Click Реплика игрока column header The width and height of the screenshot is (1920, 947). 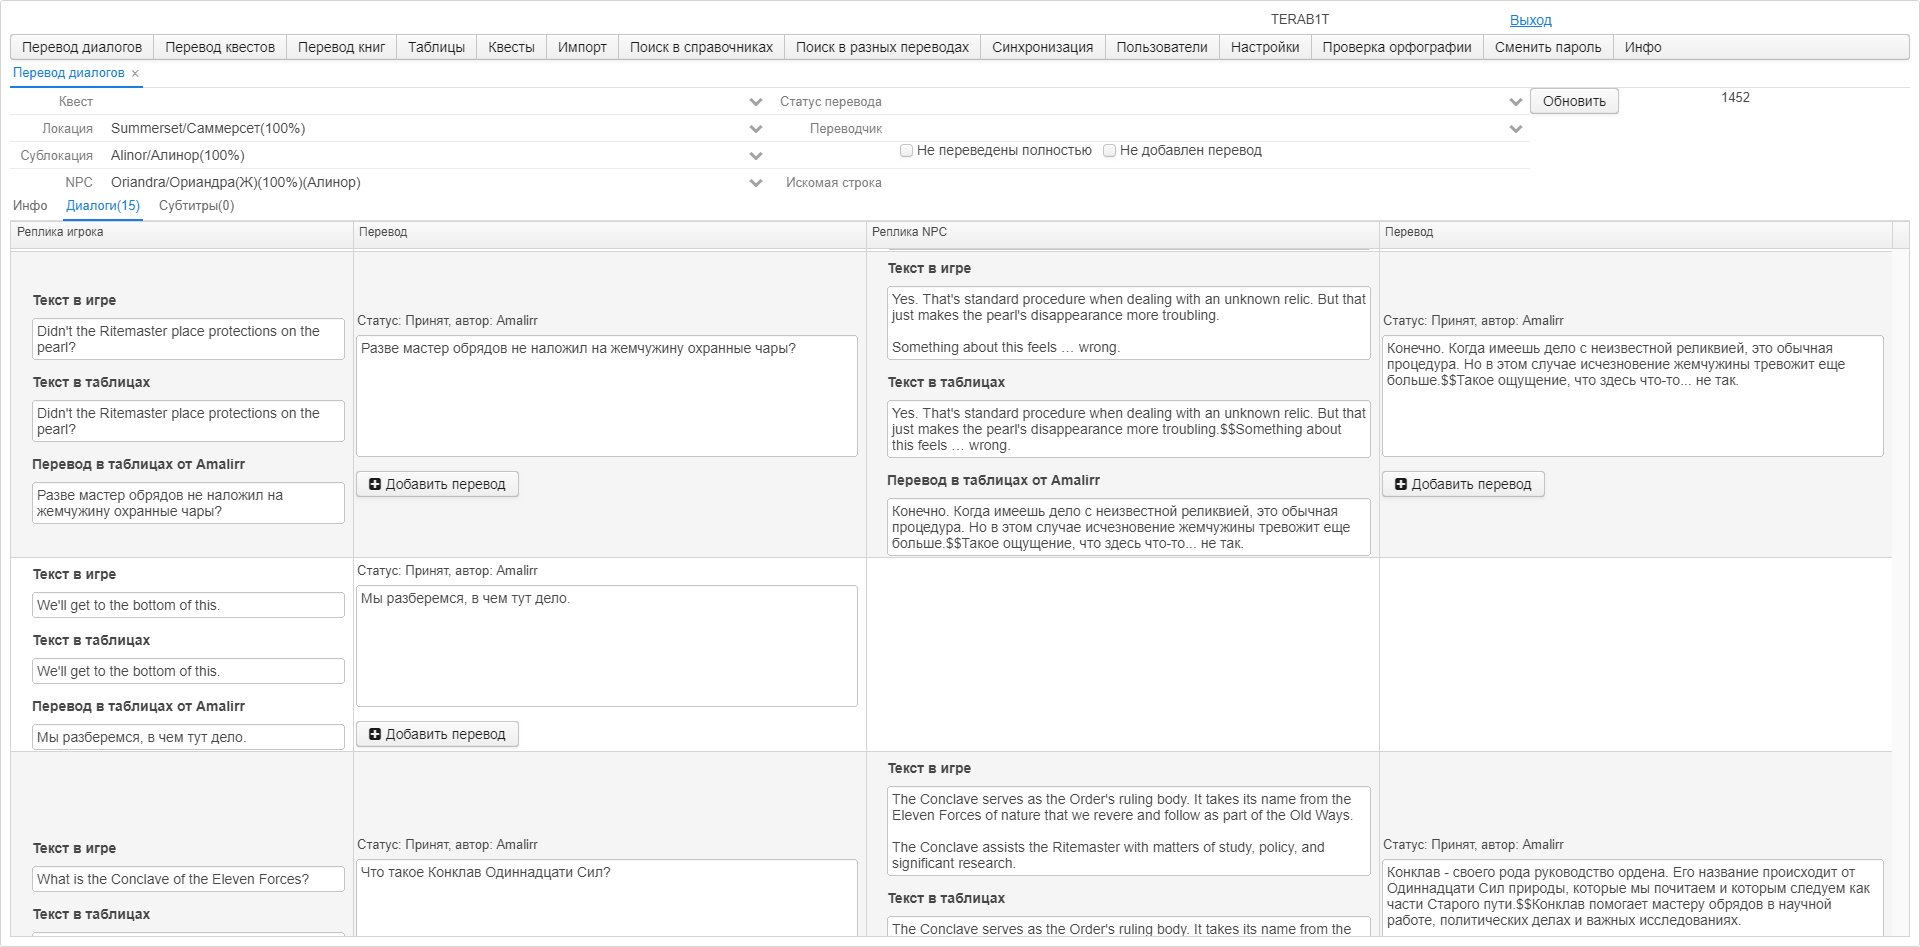[x=182, y=232]
